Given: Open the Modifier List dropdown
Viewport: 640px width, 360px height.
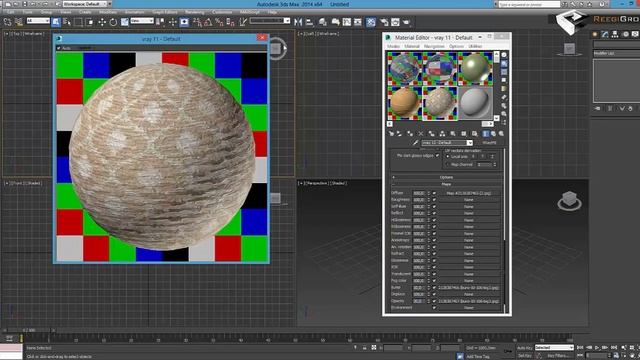Looking at the screenshot, I should (616, 53).
